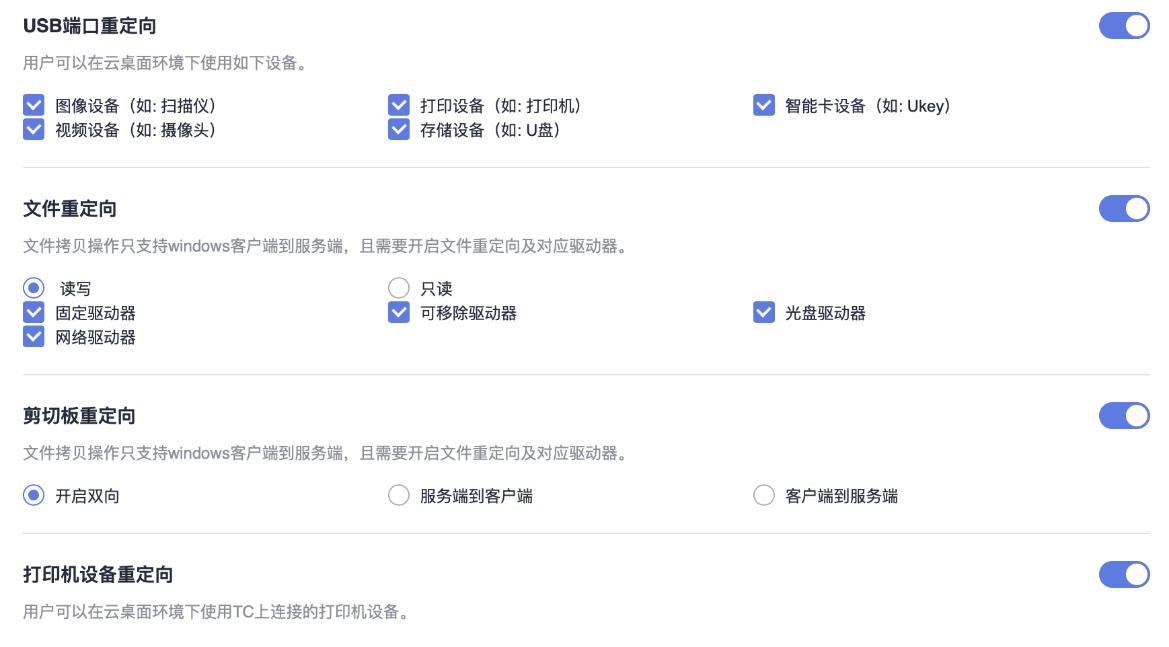The width and height of the screenshot is (1169, 647).
Task: Pick the 开启双向 radio option
Action: (x=32, y=493)
